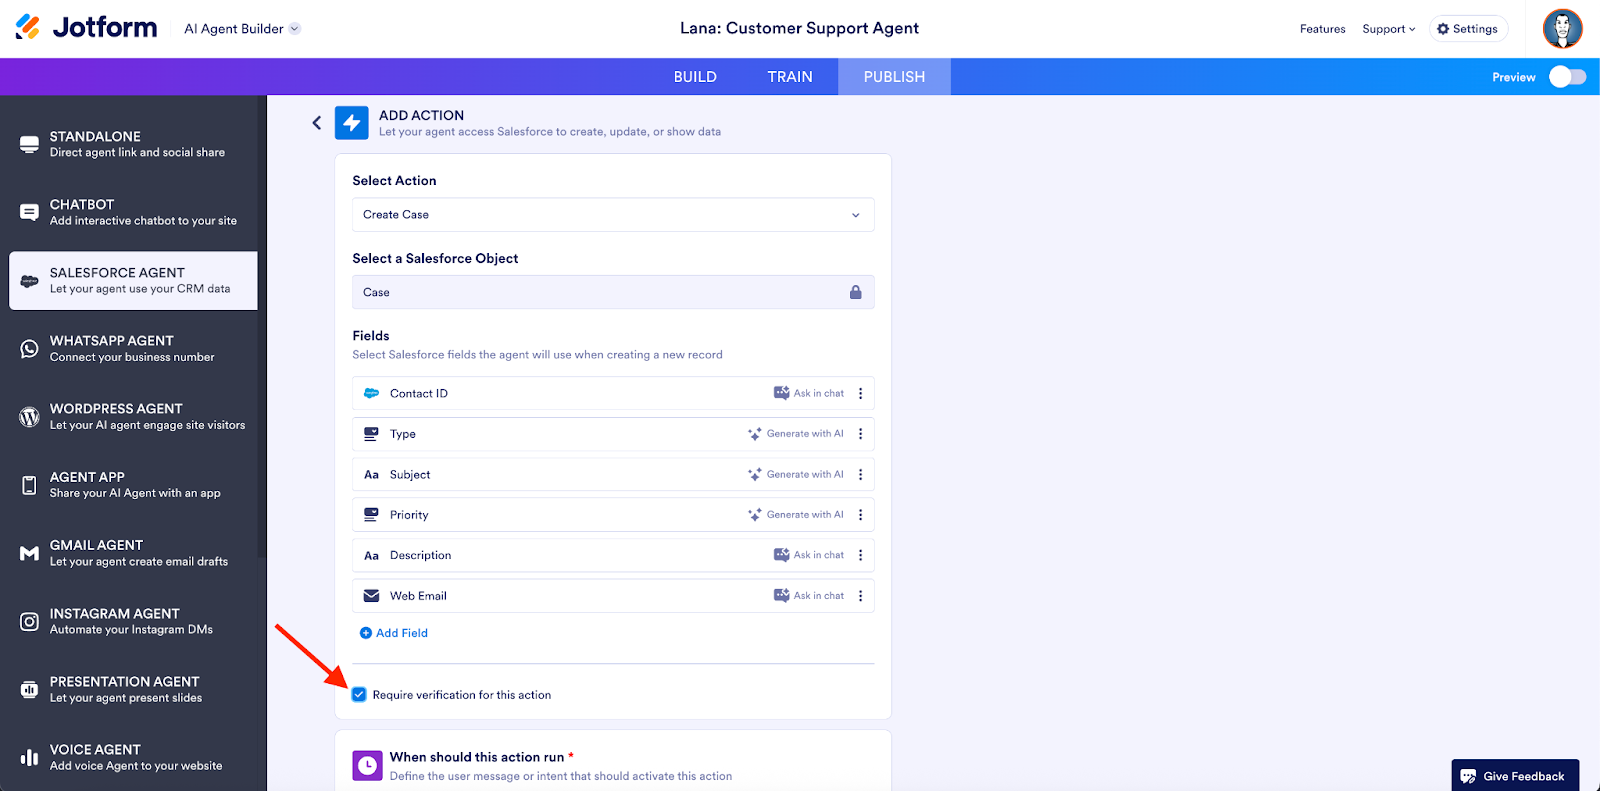Viewport: 1600px width, 791px height.
Task: Click the Give Feedback button
Action: point(1514,776)
